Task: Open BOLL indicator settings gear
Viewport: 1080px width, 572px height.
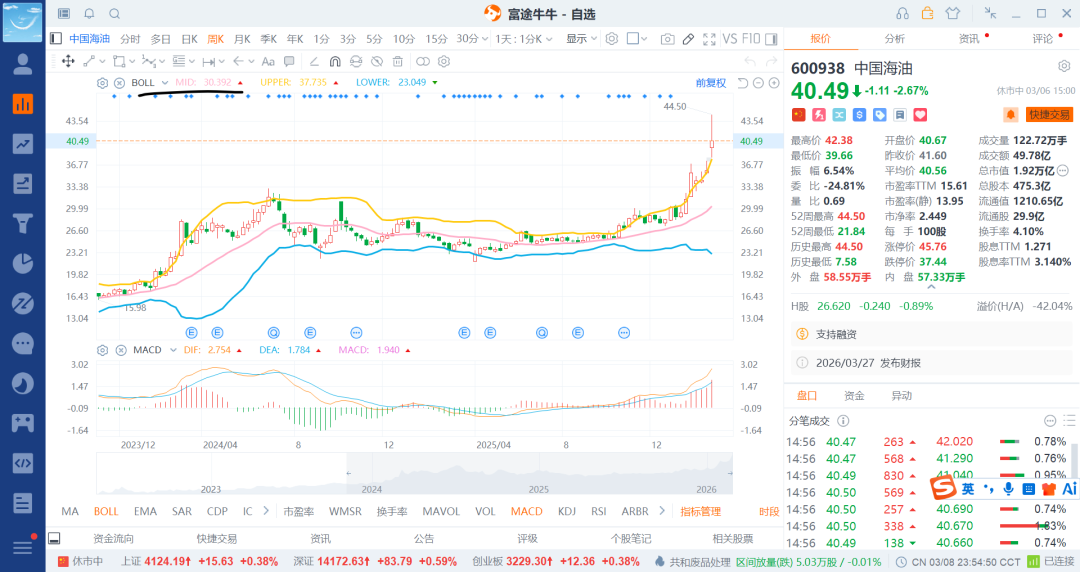Action: [x=103, y=83]
